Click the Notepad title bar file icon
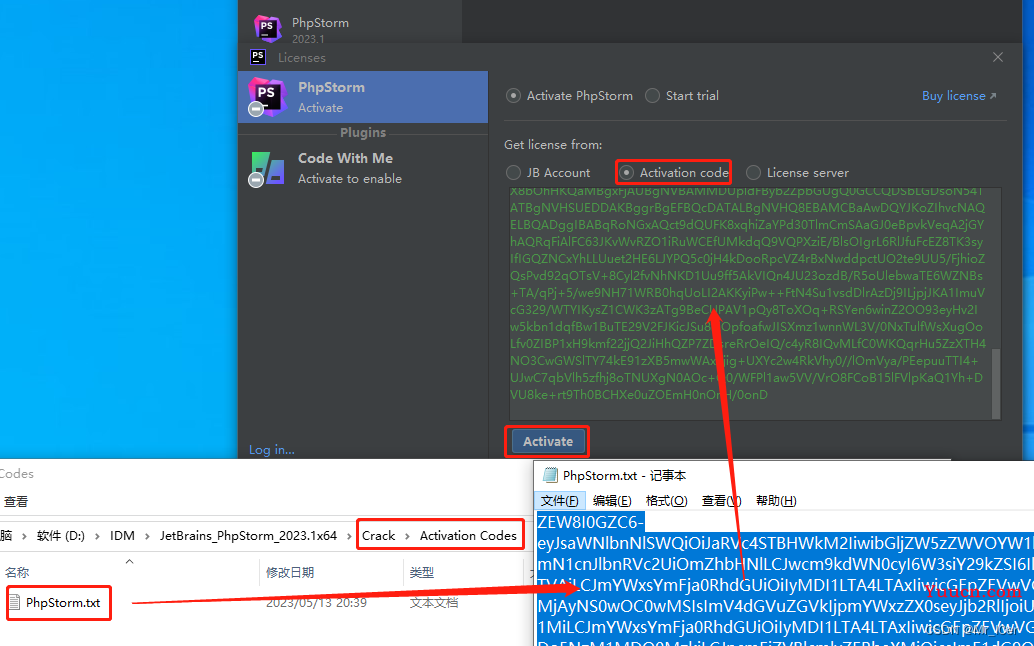 click(549, 475)
